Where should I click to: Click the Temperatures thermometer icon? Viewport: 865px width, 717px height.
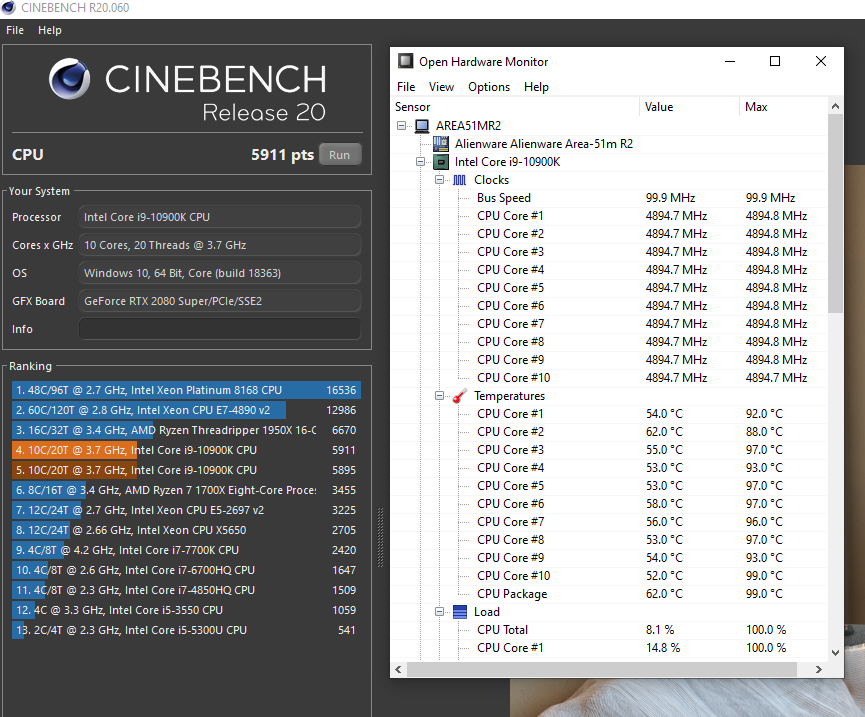tap(460, 396)
